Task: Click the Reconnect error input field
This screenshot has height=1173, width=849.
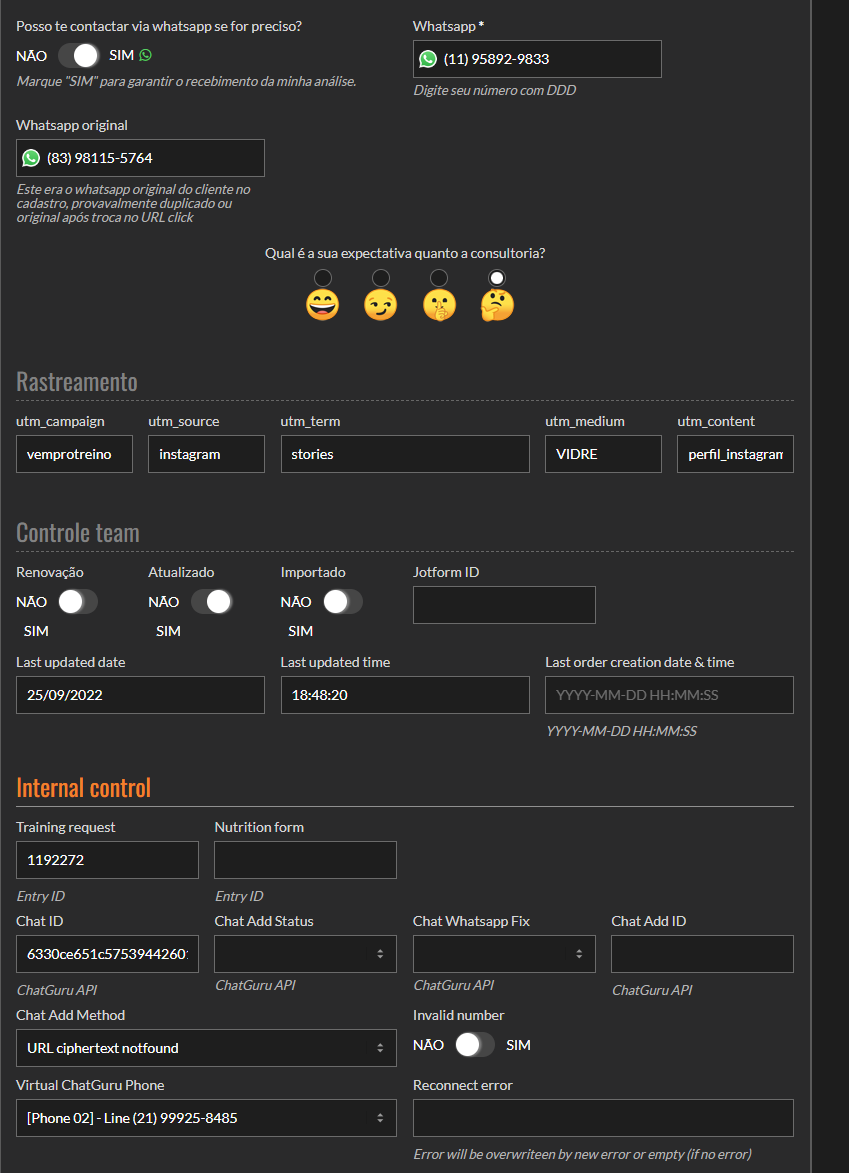Action: [604, 1118]
